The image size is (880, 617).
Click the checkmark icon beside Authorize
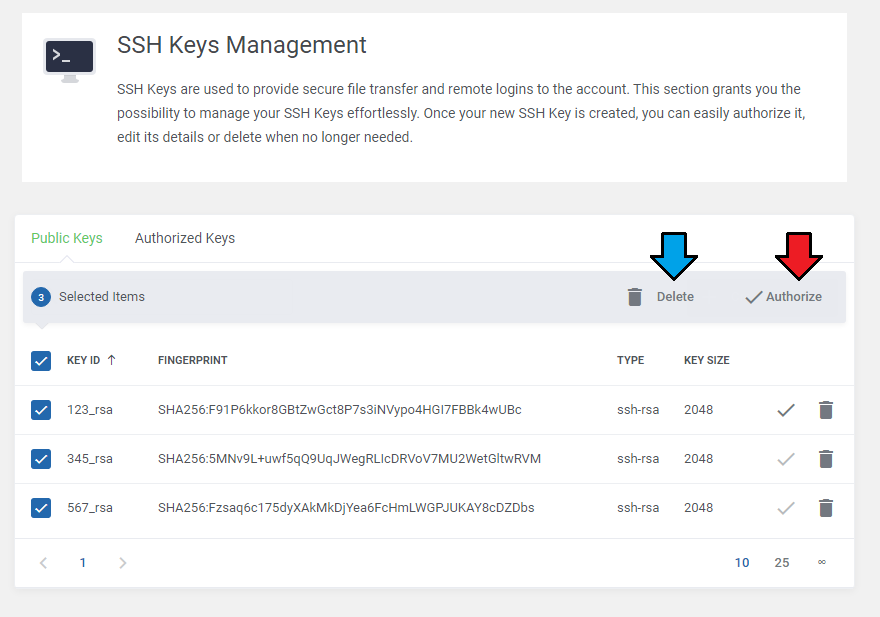point(754,297)
